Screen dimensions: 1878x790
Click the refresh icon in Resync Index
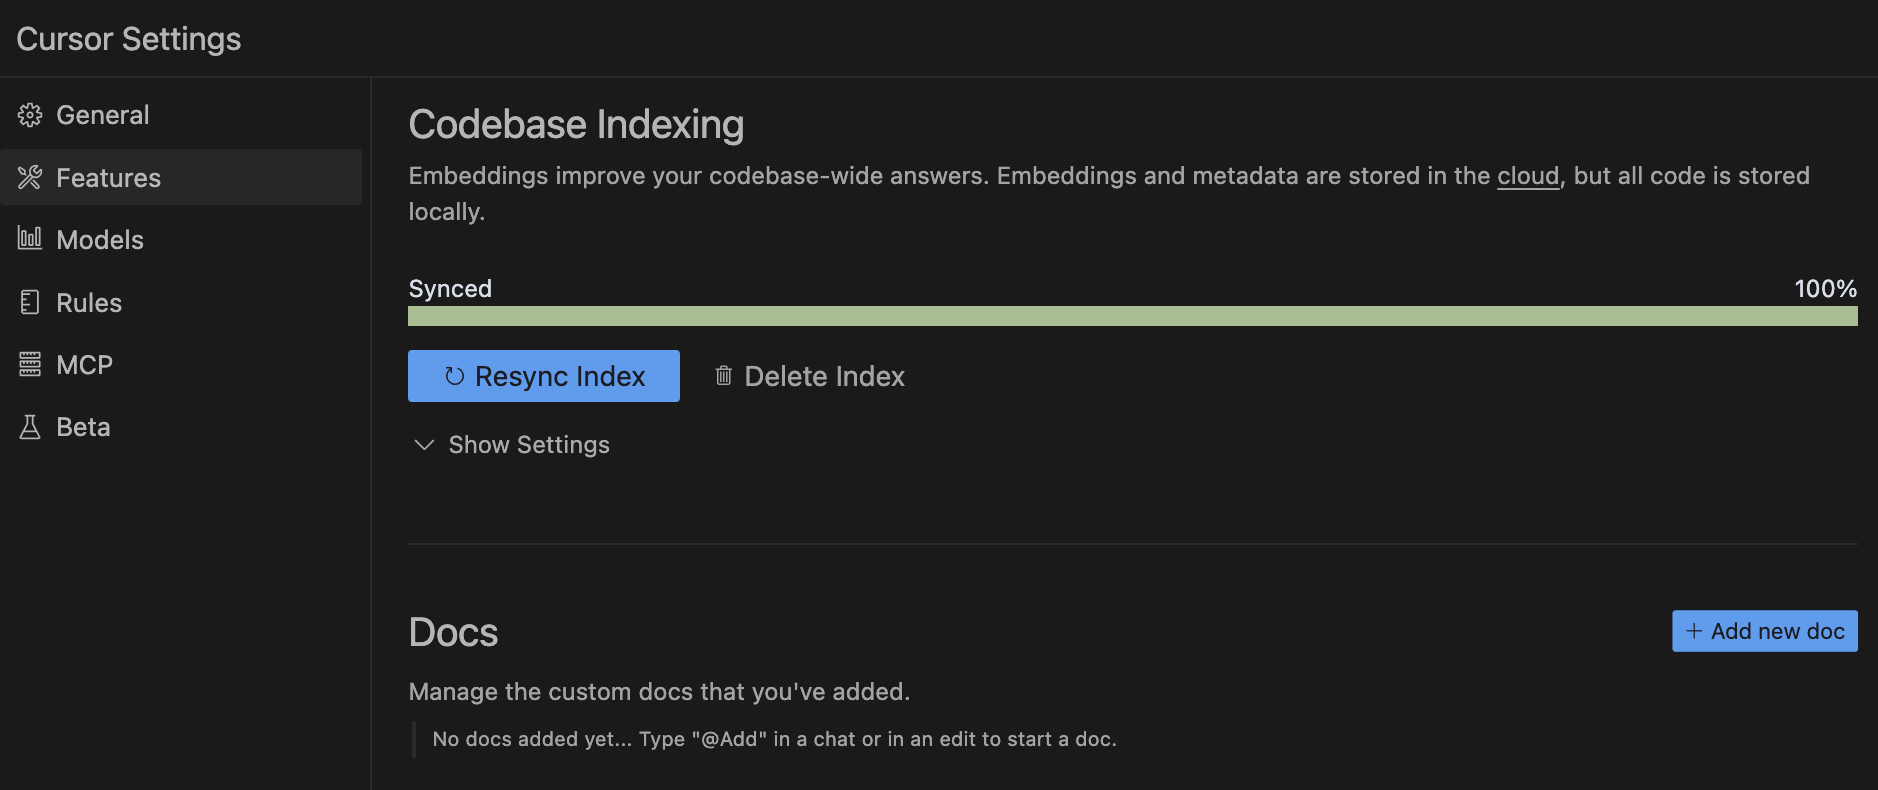click(455, 376)
